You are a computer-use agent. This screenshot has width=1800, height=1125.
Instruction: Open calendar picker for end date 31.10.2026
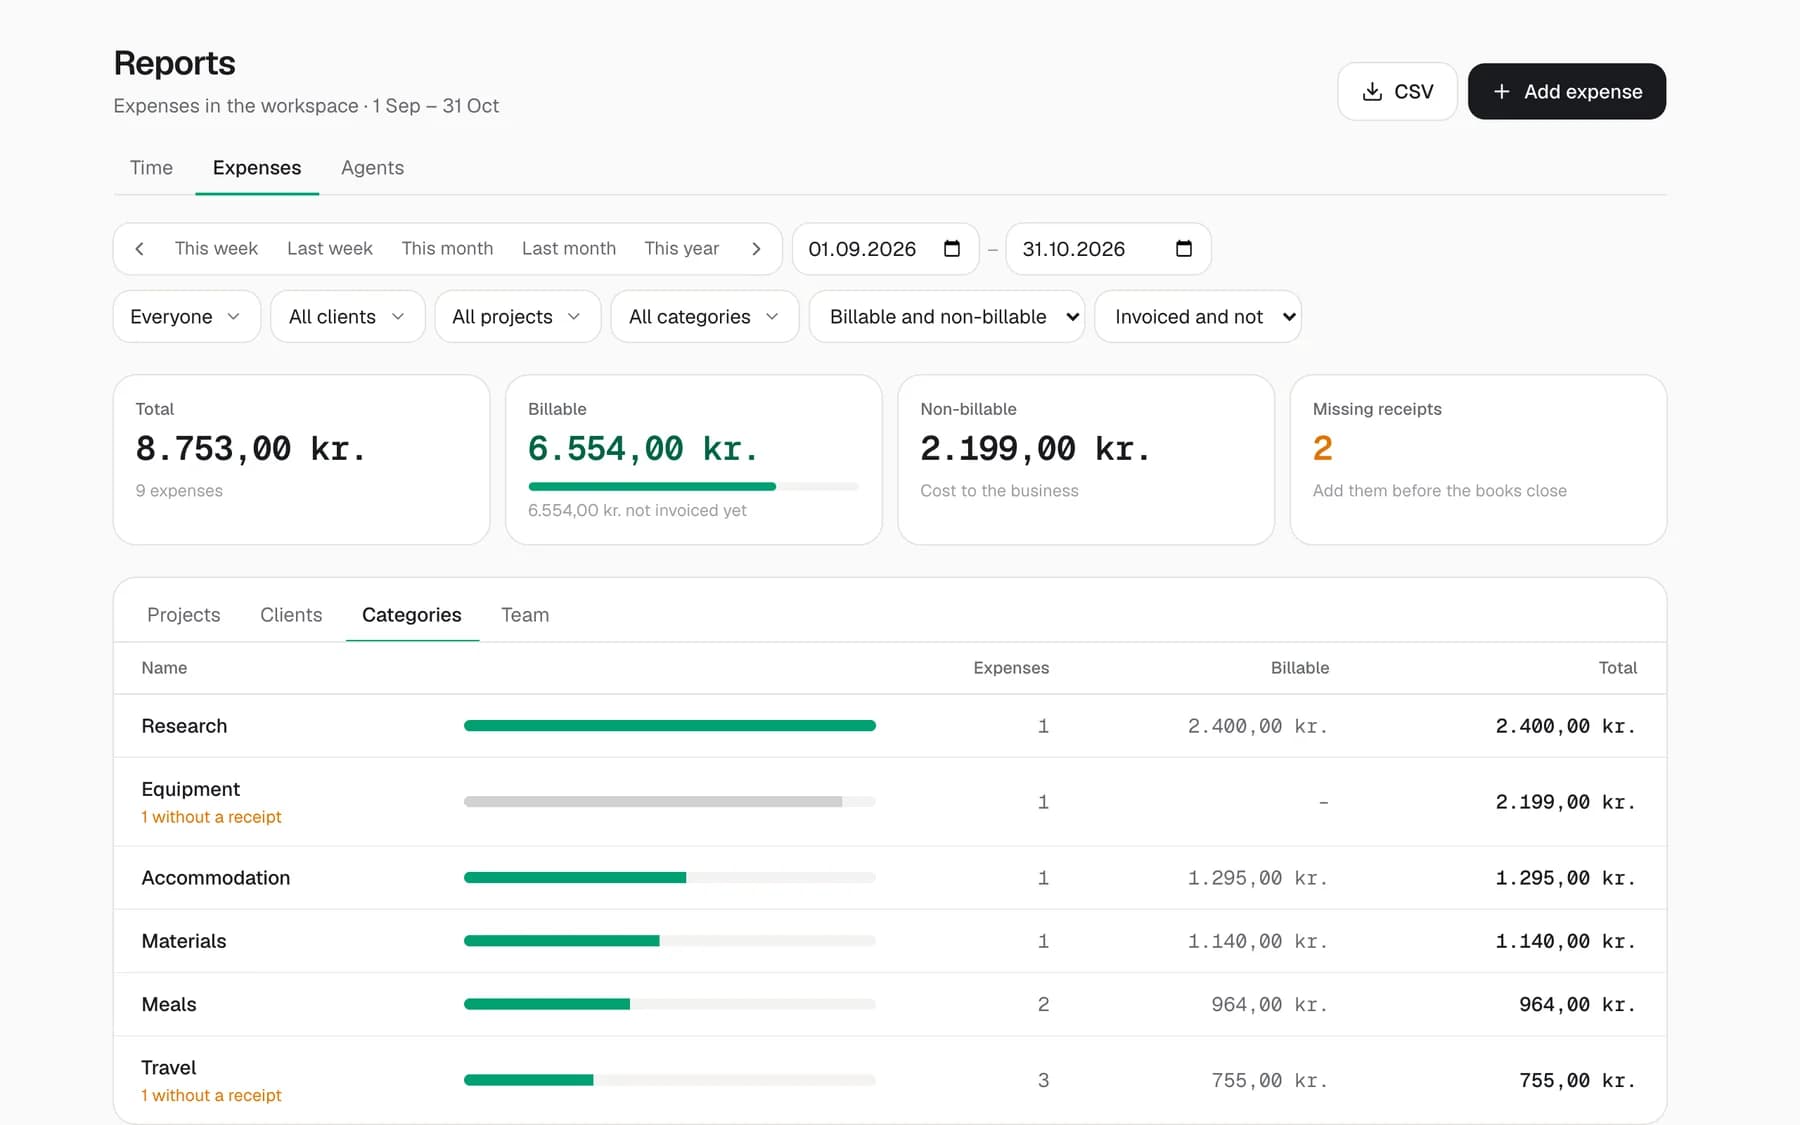point(1184,249)
